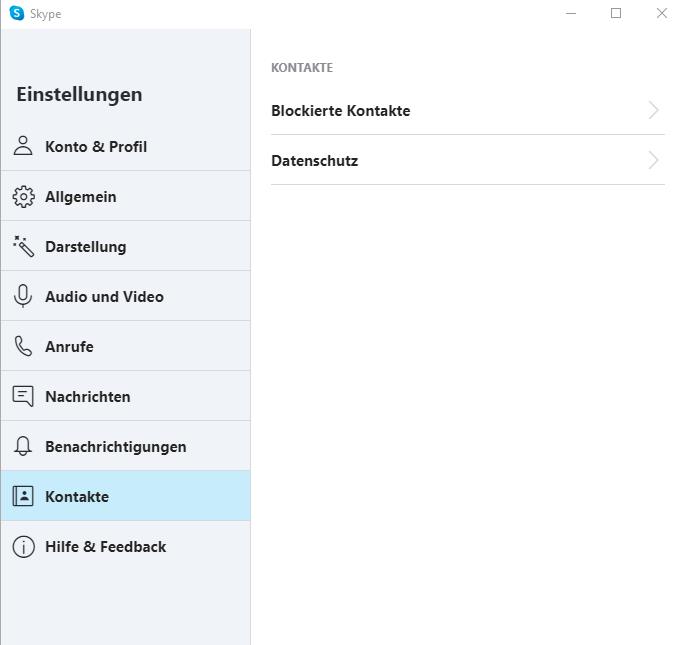Expand the chevron next to Datenschutz
The image size is (682, 645).
(653, 160)
